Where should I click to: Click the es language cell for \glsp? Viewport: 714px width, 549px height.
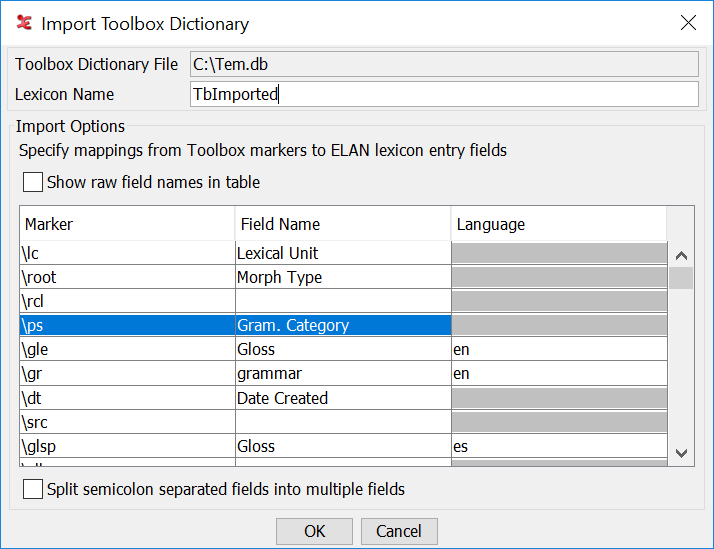pyautogui.click(x=560, y=447)
